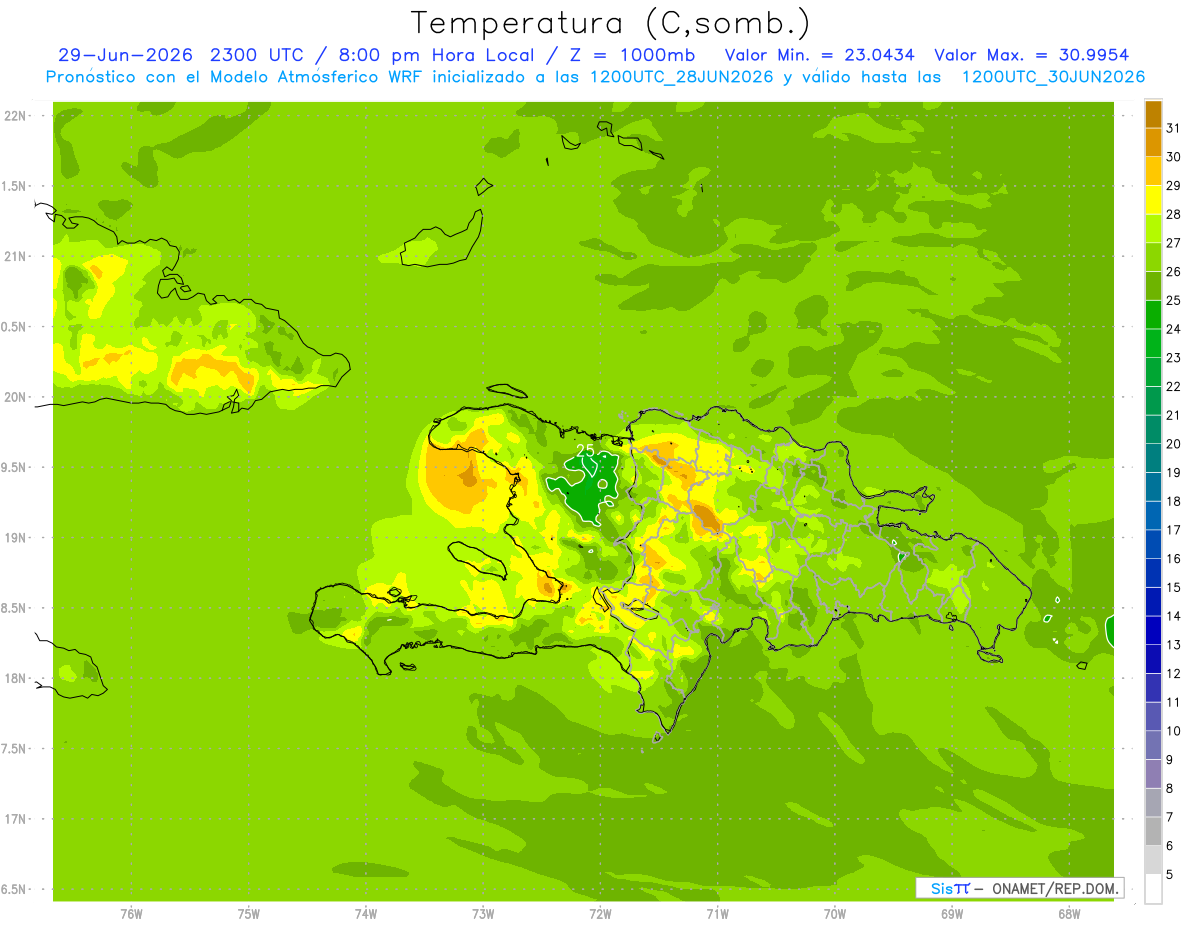Pick the purple swatch between 8 and 9
Viewport: 1200px width, 927px height.
(1153, 773)
